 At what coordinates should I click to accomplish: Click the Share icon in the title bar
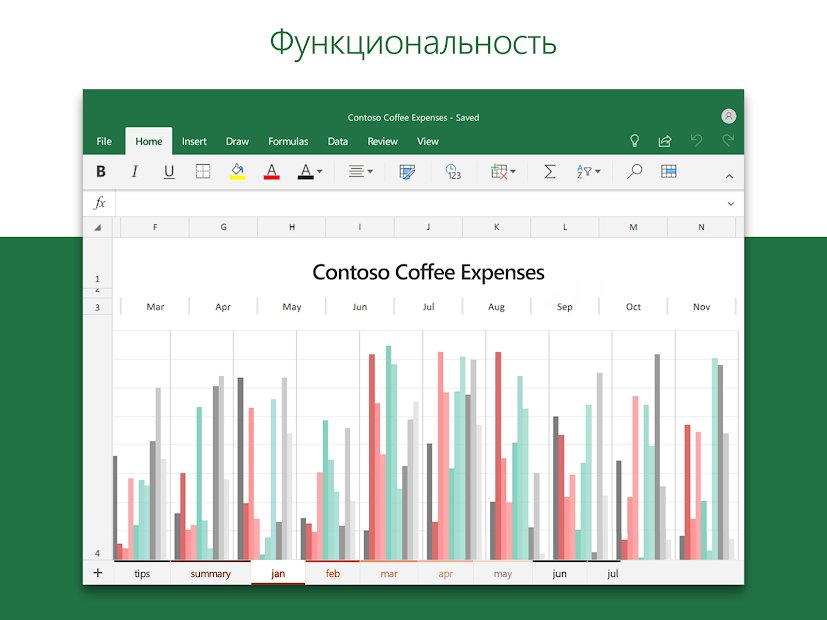(664, 141)
